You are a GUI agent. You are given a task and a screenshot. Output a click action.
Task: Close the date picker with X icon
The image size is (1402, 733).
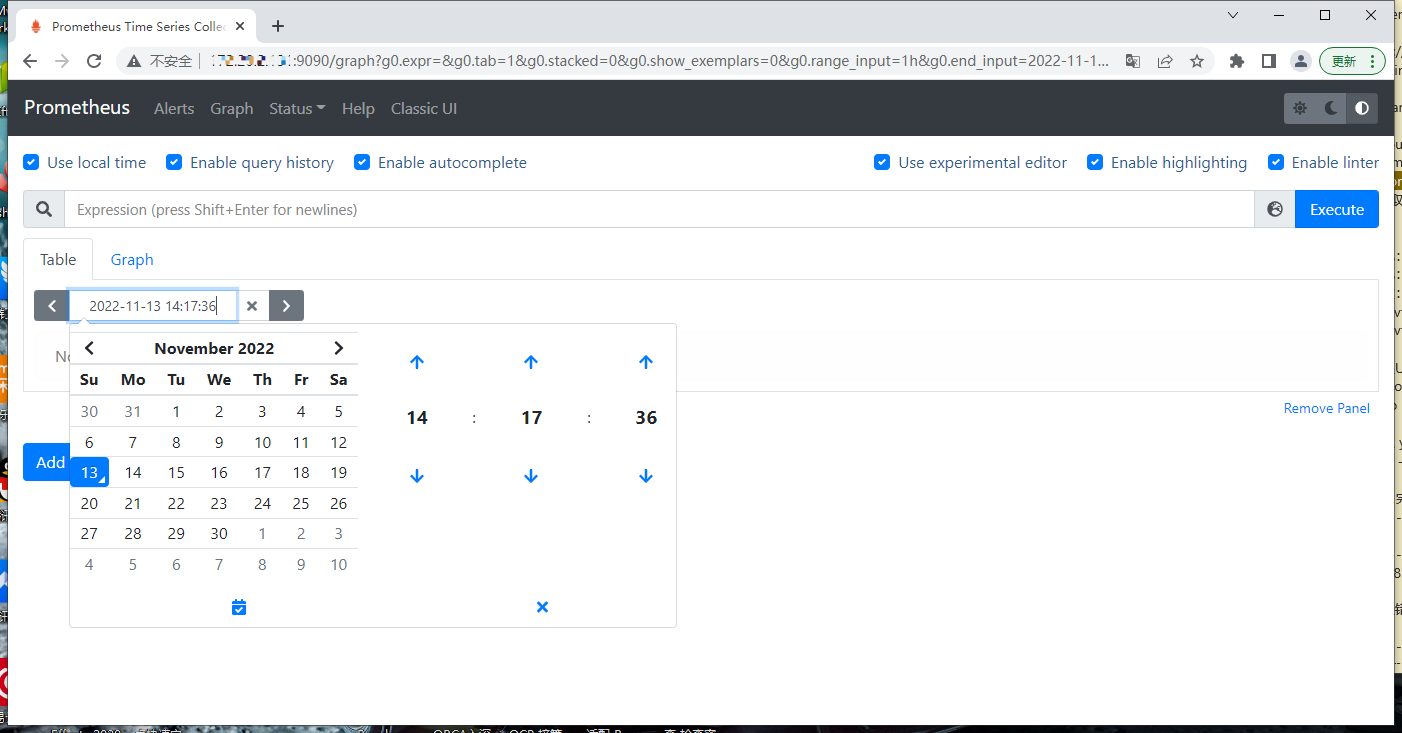pyautogui.click(x=542, y=607)
